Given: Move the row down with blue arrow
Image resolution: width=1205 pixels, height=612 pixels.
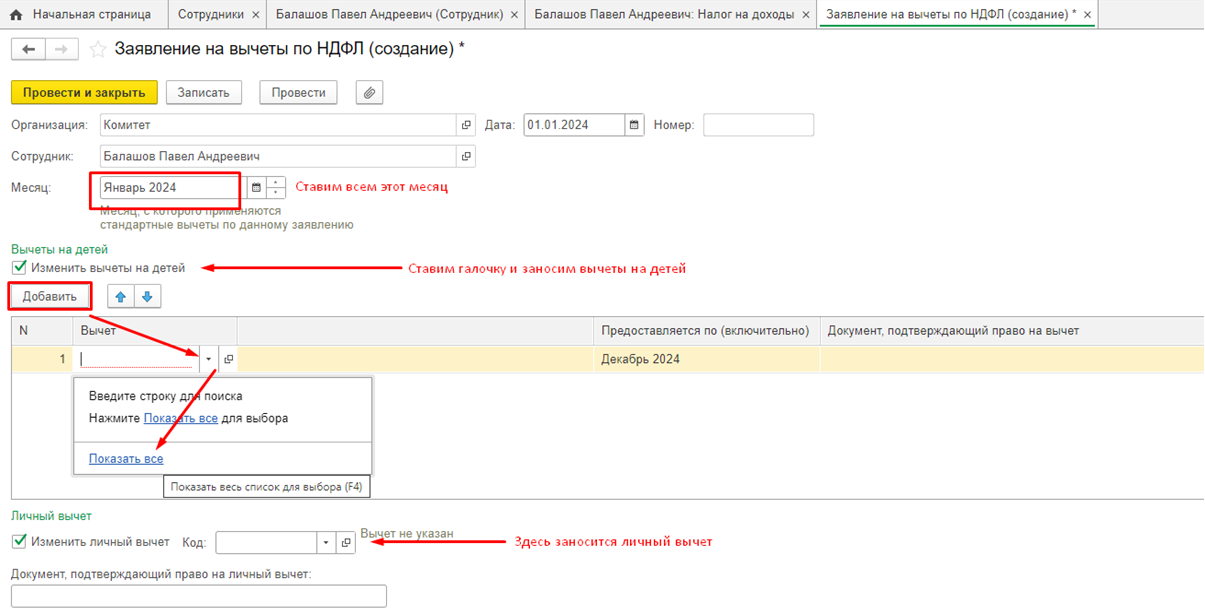Looking at the screenshot, I should coord(146,297).
